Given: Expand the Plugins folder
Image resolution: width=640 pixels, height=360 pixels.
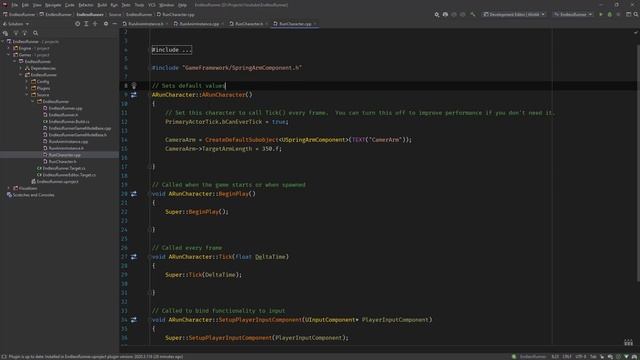Looking at the screenshot, I should pyautogui.click(x=27, y=88).
